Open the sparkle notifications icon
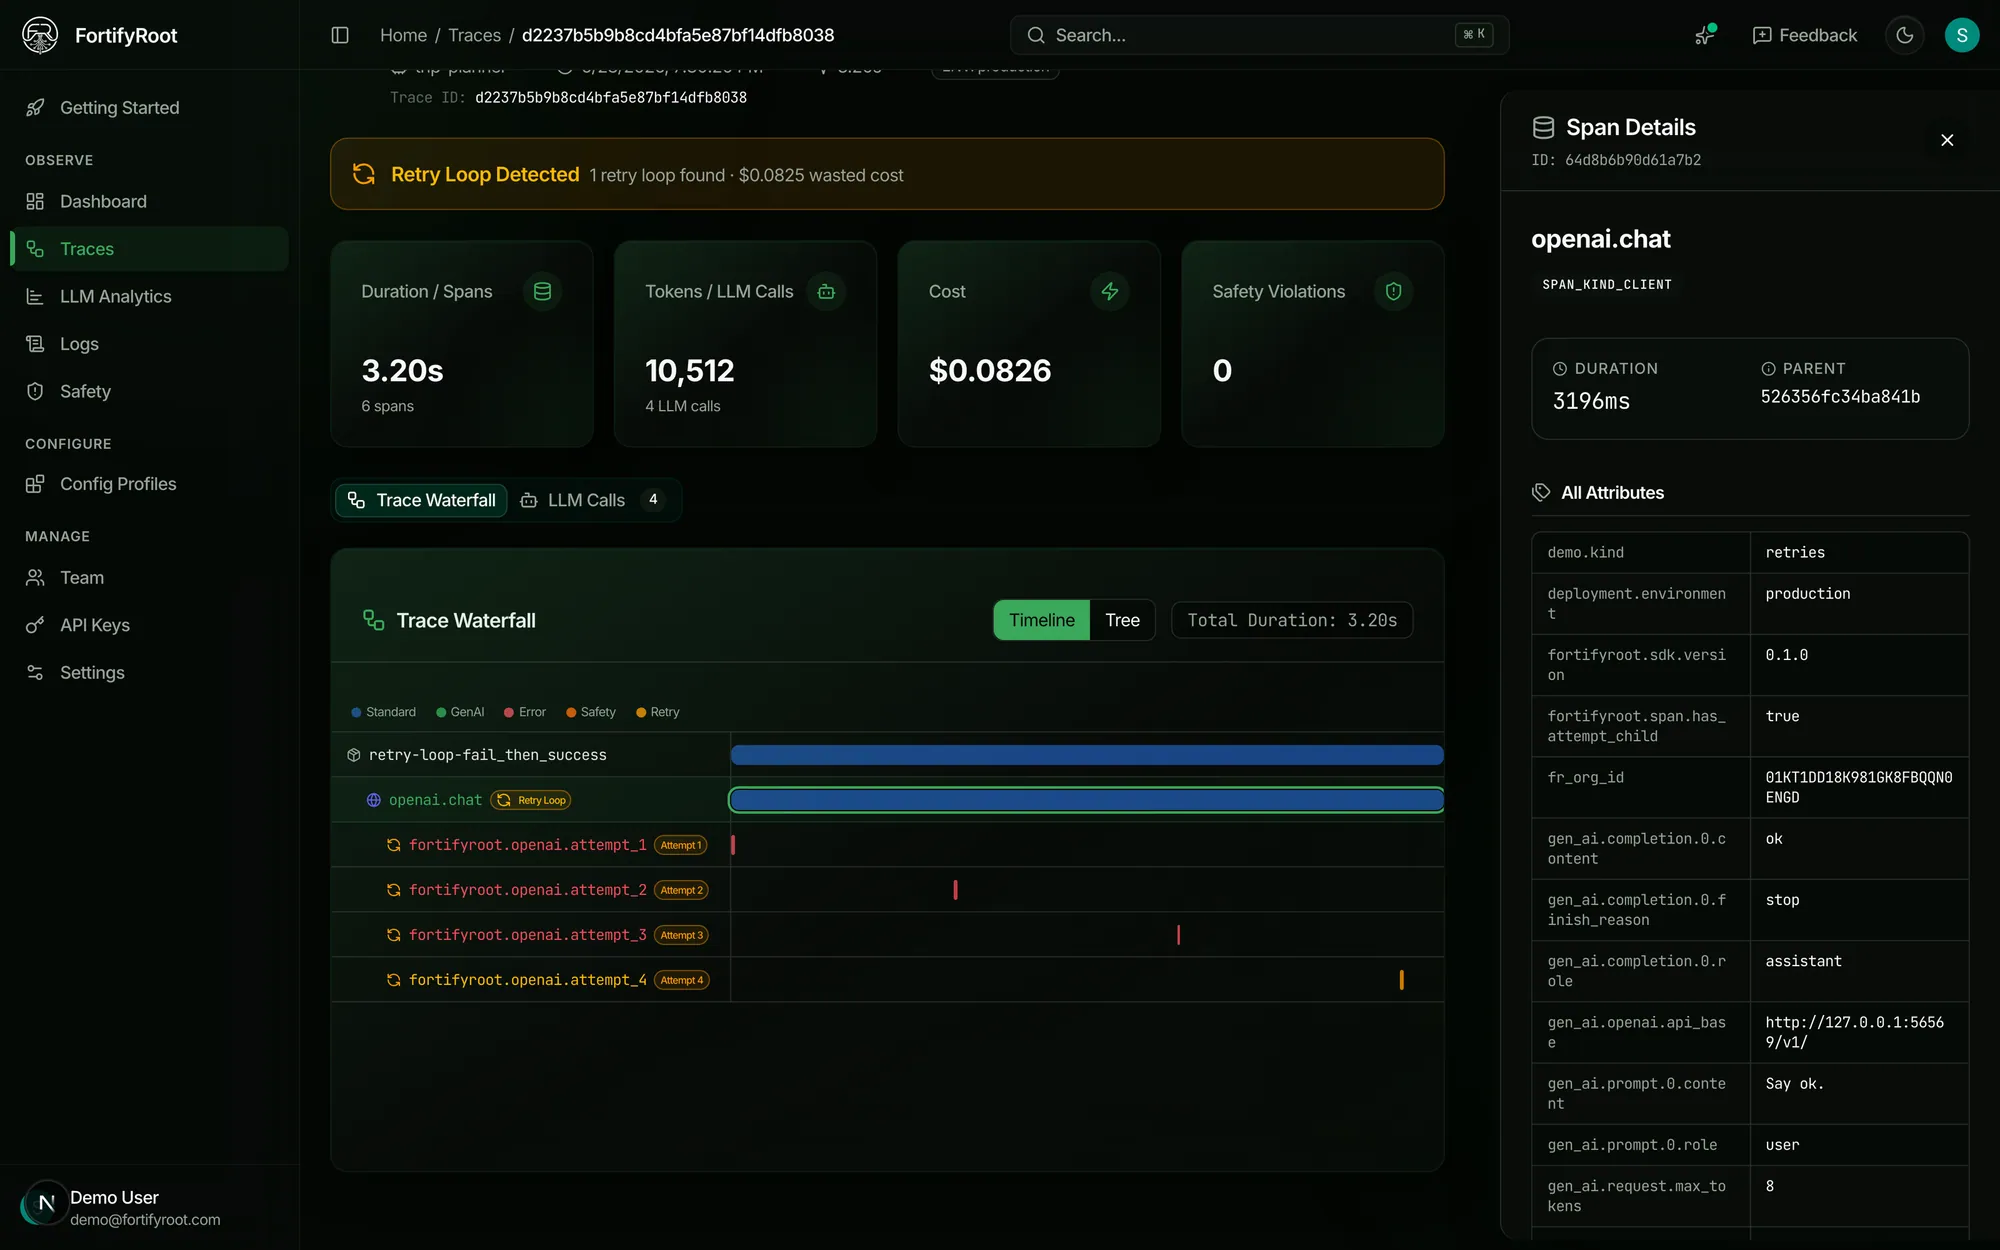2000x1250 pixels. coord(1705,35)
